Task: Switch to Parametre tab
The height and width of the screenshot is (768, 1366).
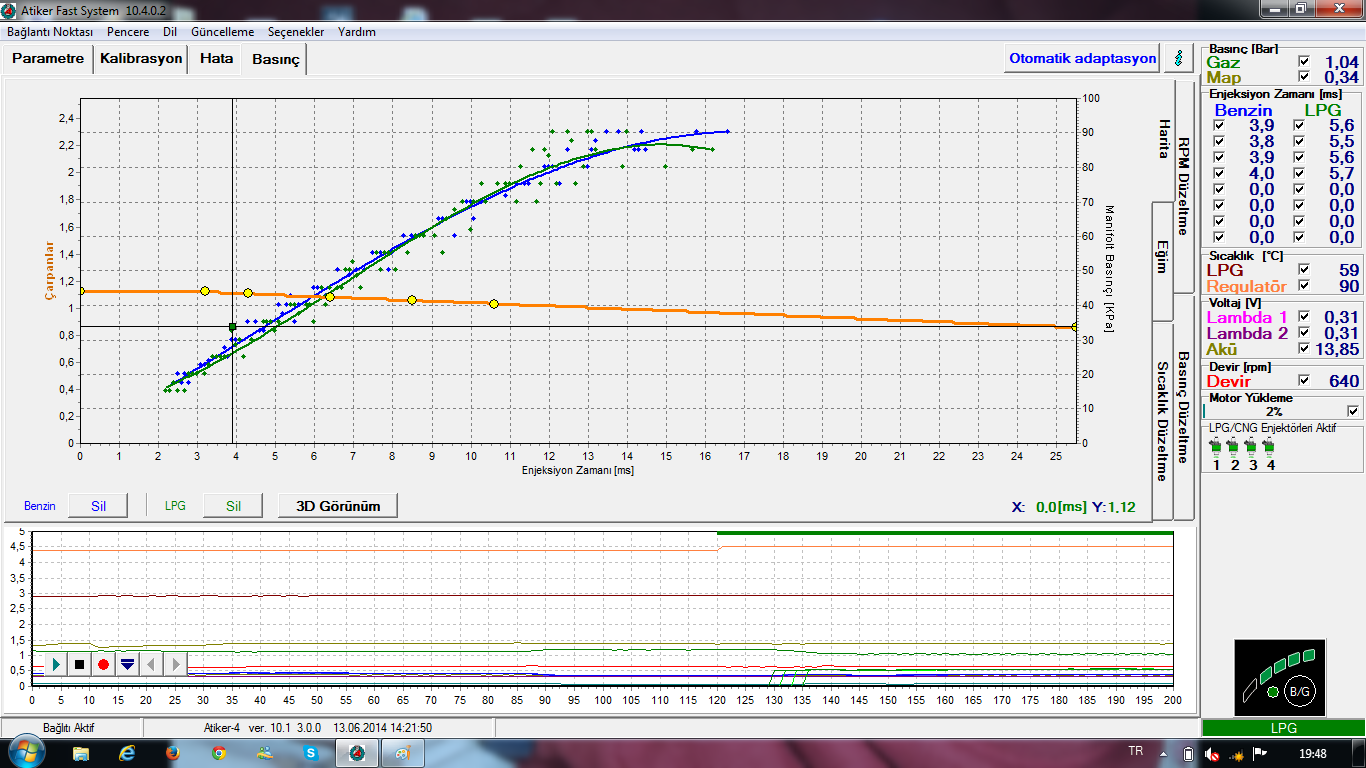Action: pos(48,59)
